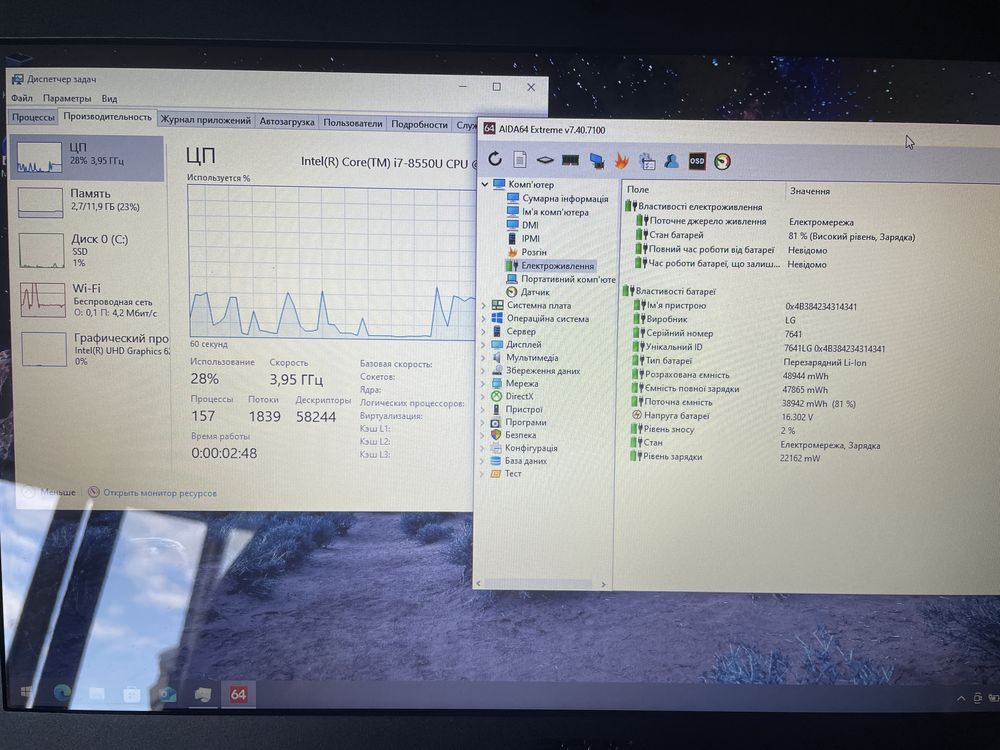Open the Вид menu in Task Manager

click(109, 99)
